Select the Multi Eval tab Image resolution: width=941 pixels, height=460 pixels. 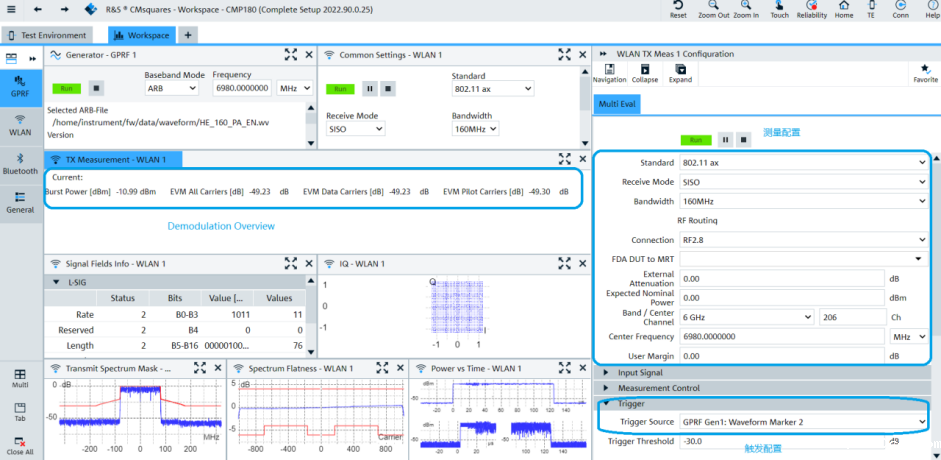616,104
